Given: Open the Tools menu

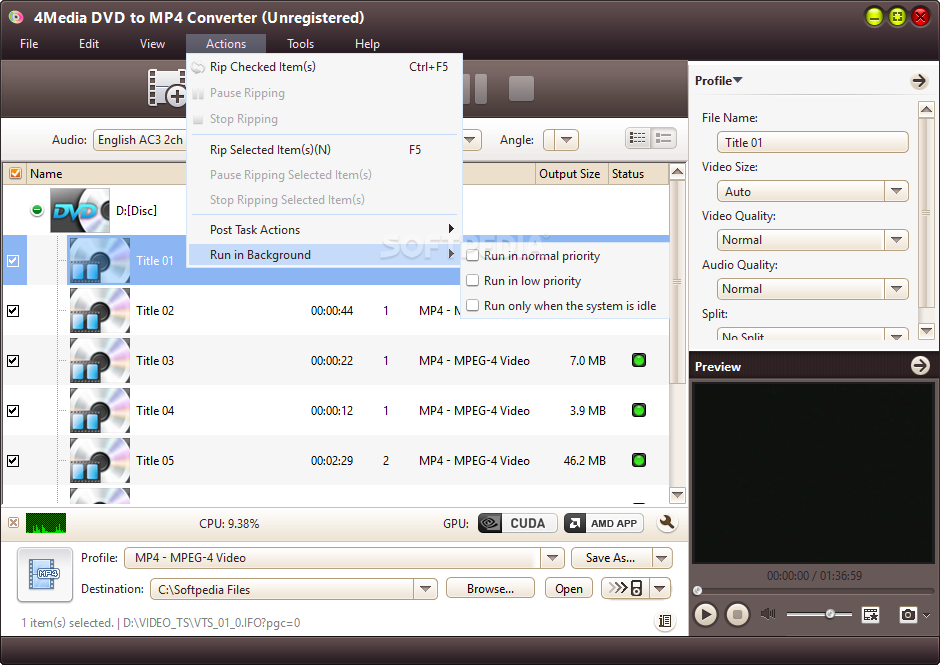Looking at the screenshot, I should coord(300,44).
